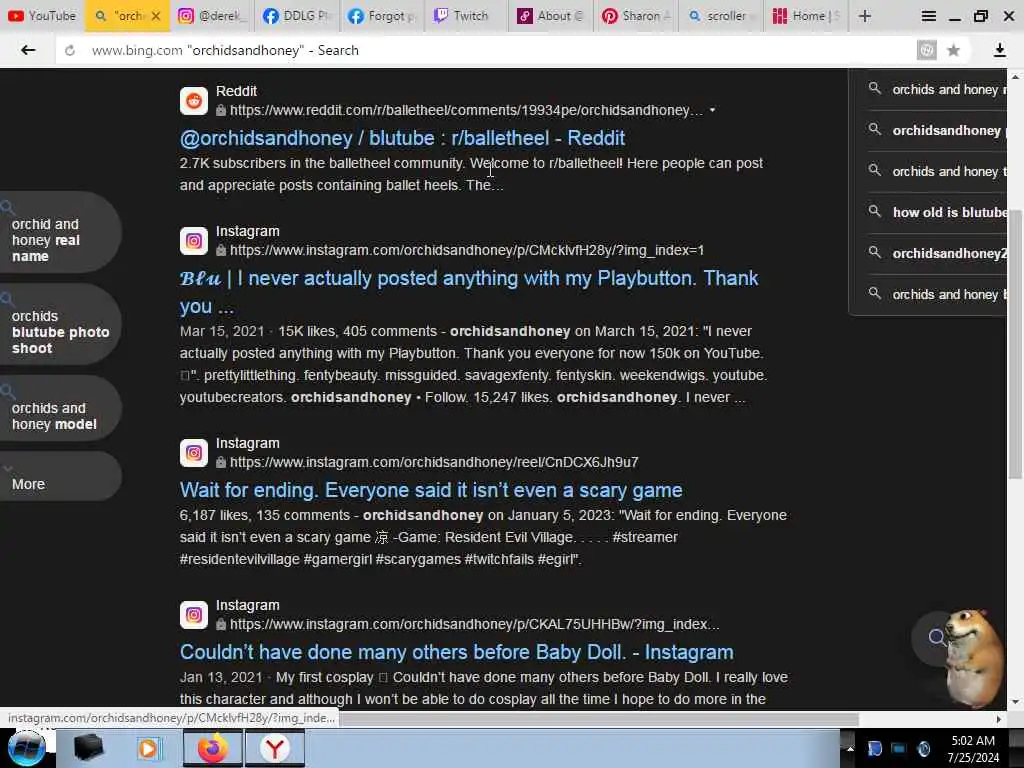Switch to the YouTube tab
Image resolution: width=1024 pixels, height=768 pixels.
[42, 16]
